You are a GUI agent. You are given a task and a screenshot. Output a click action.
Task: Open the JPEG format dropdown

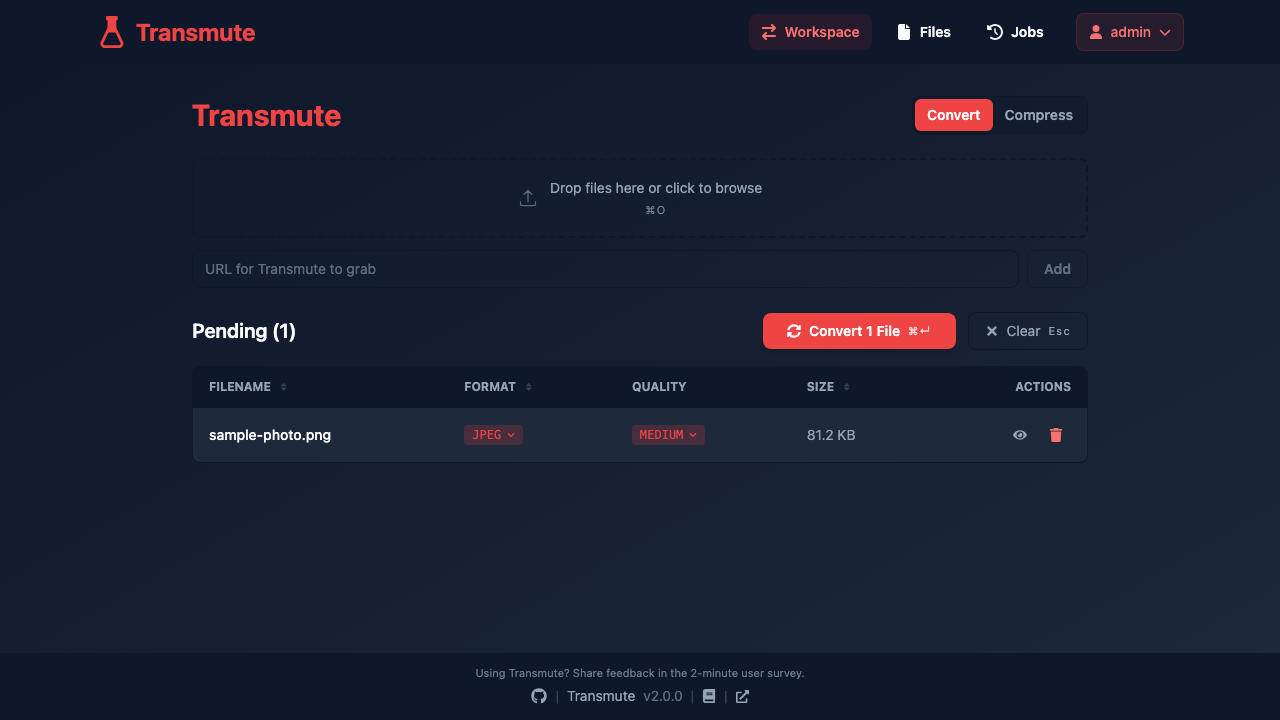493,435
